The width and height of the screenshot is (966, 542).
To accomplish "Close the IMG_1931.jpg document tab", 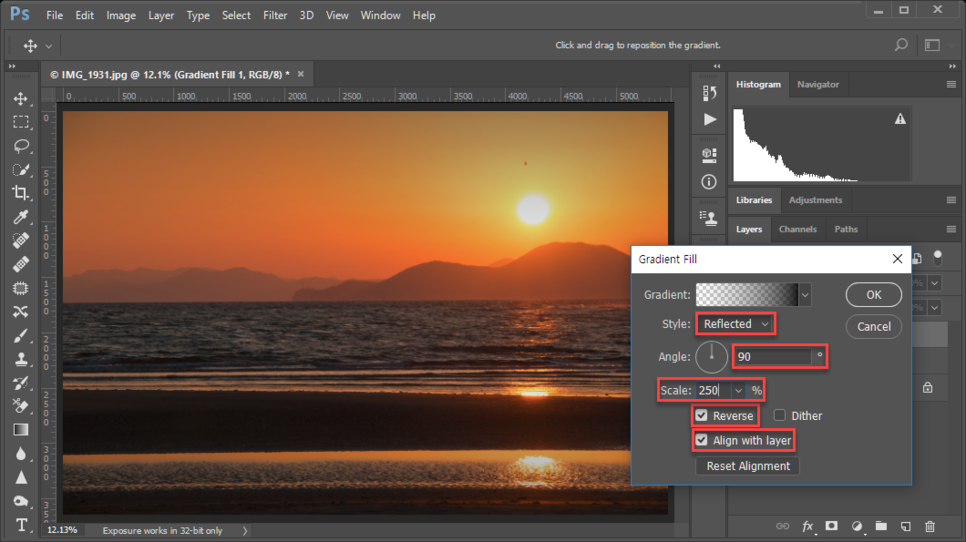I will [301, 74].
